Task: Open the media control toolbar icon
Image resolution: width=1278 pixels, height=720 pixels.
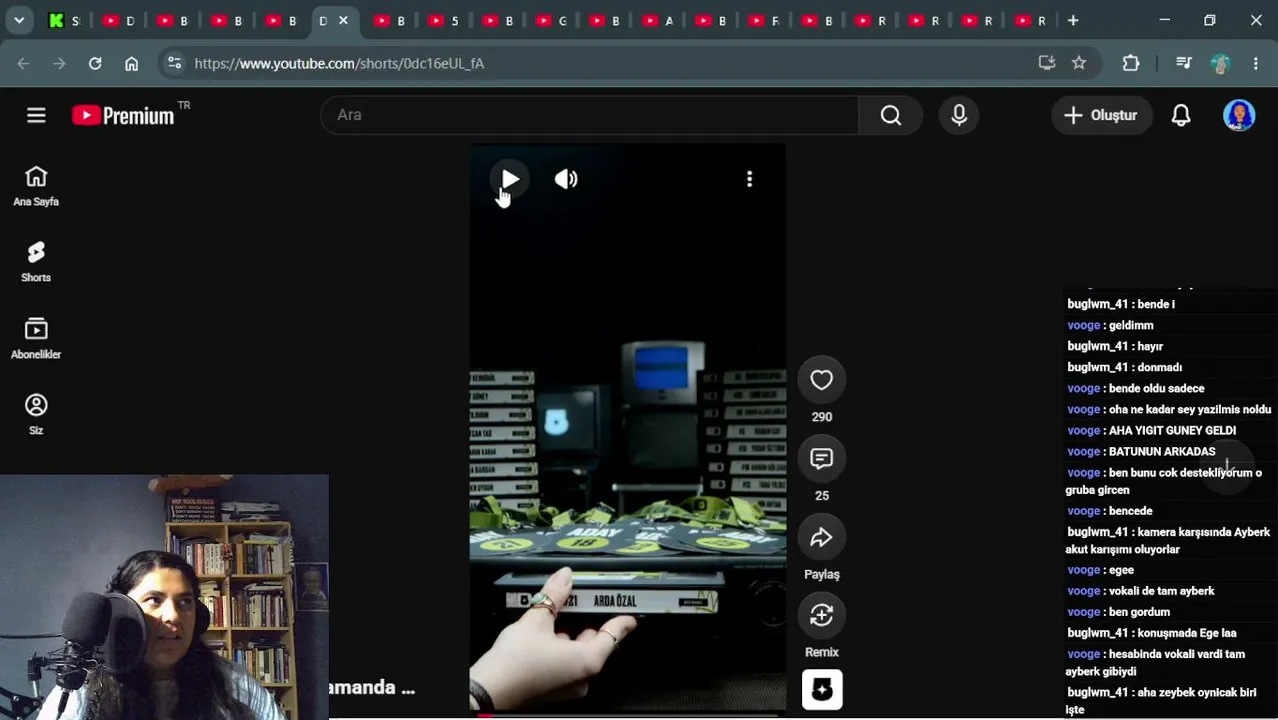Action: click(x=1184, y=63)
